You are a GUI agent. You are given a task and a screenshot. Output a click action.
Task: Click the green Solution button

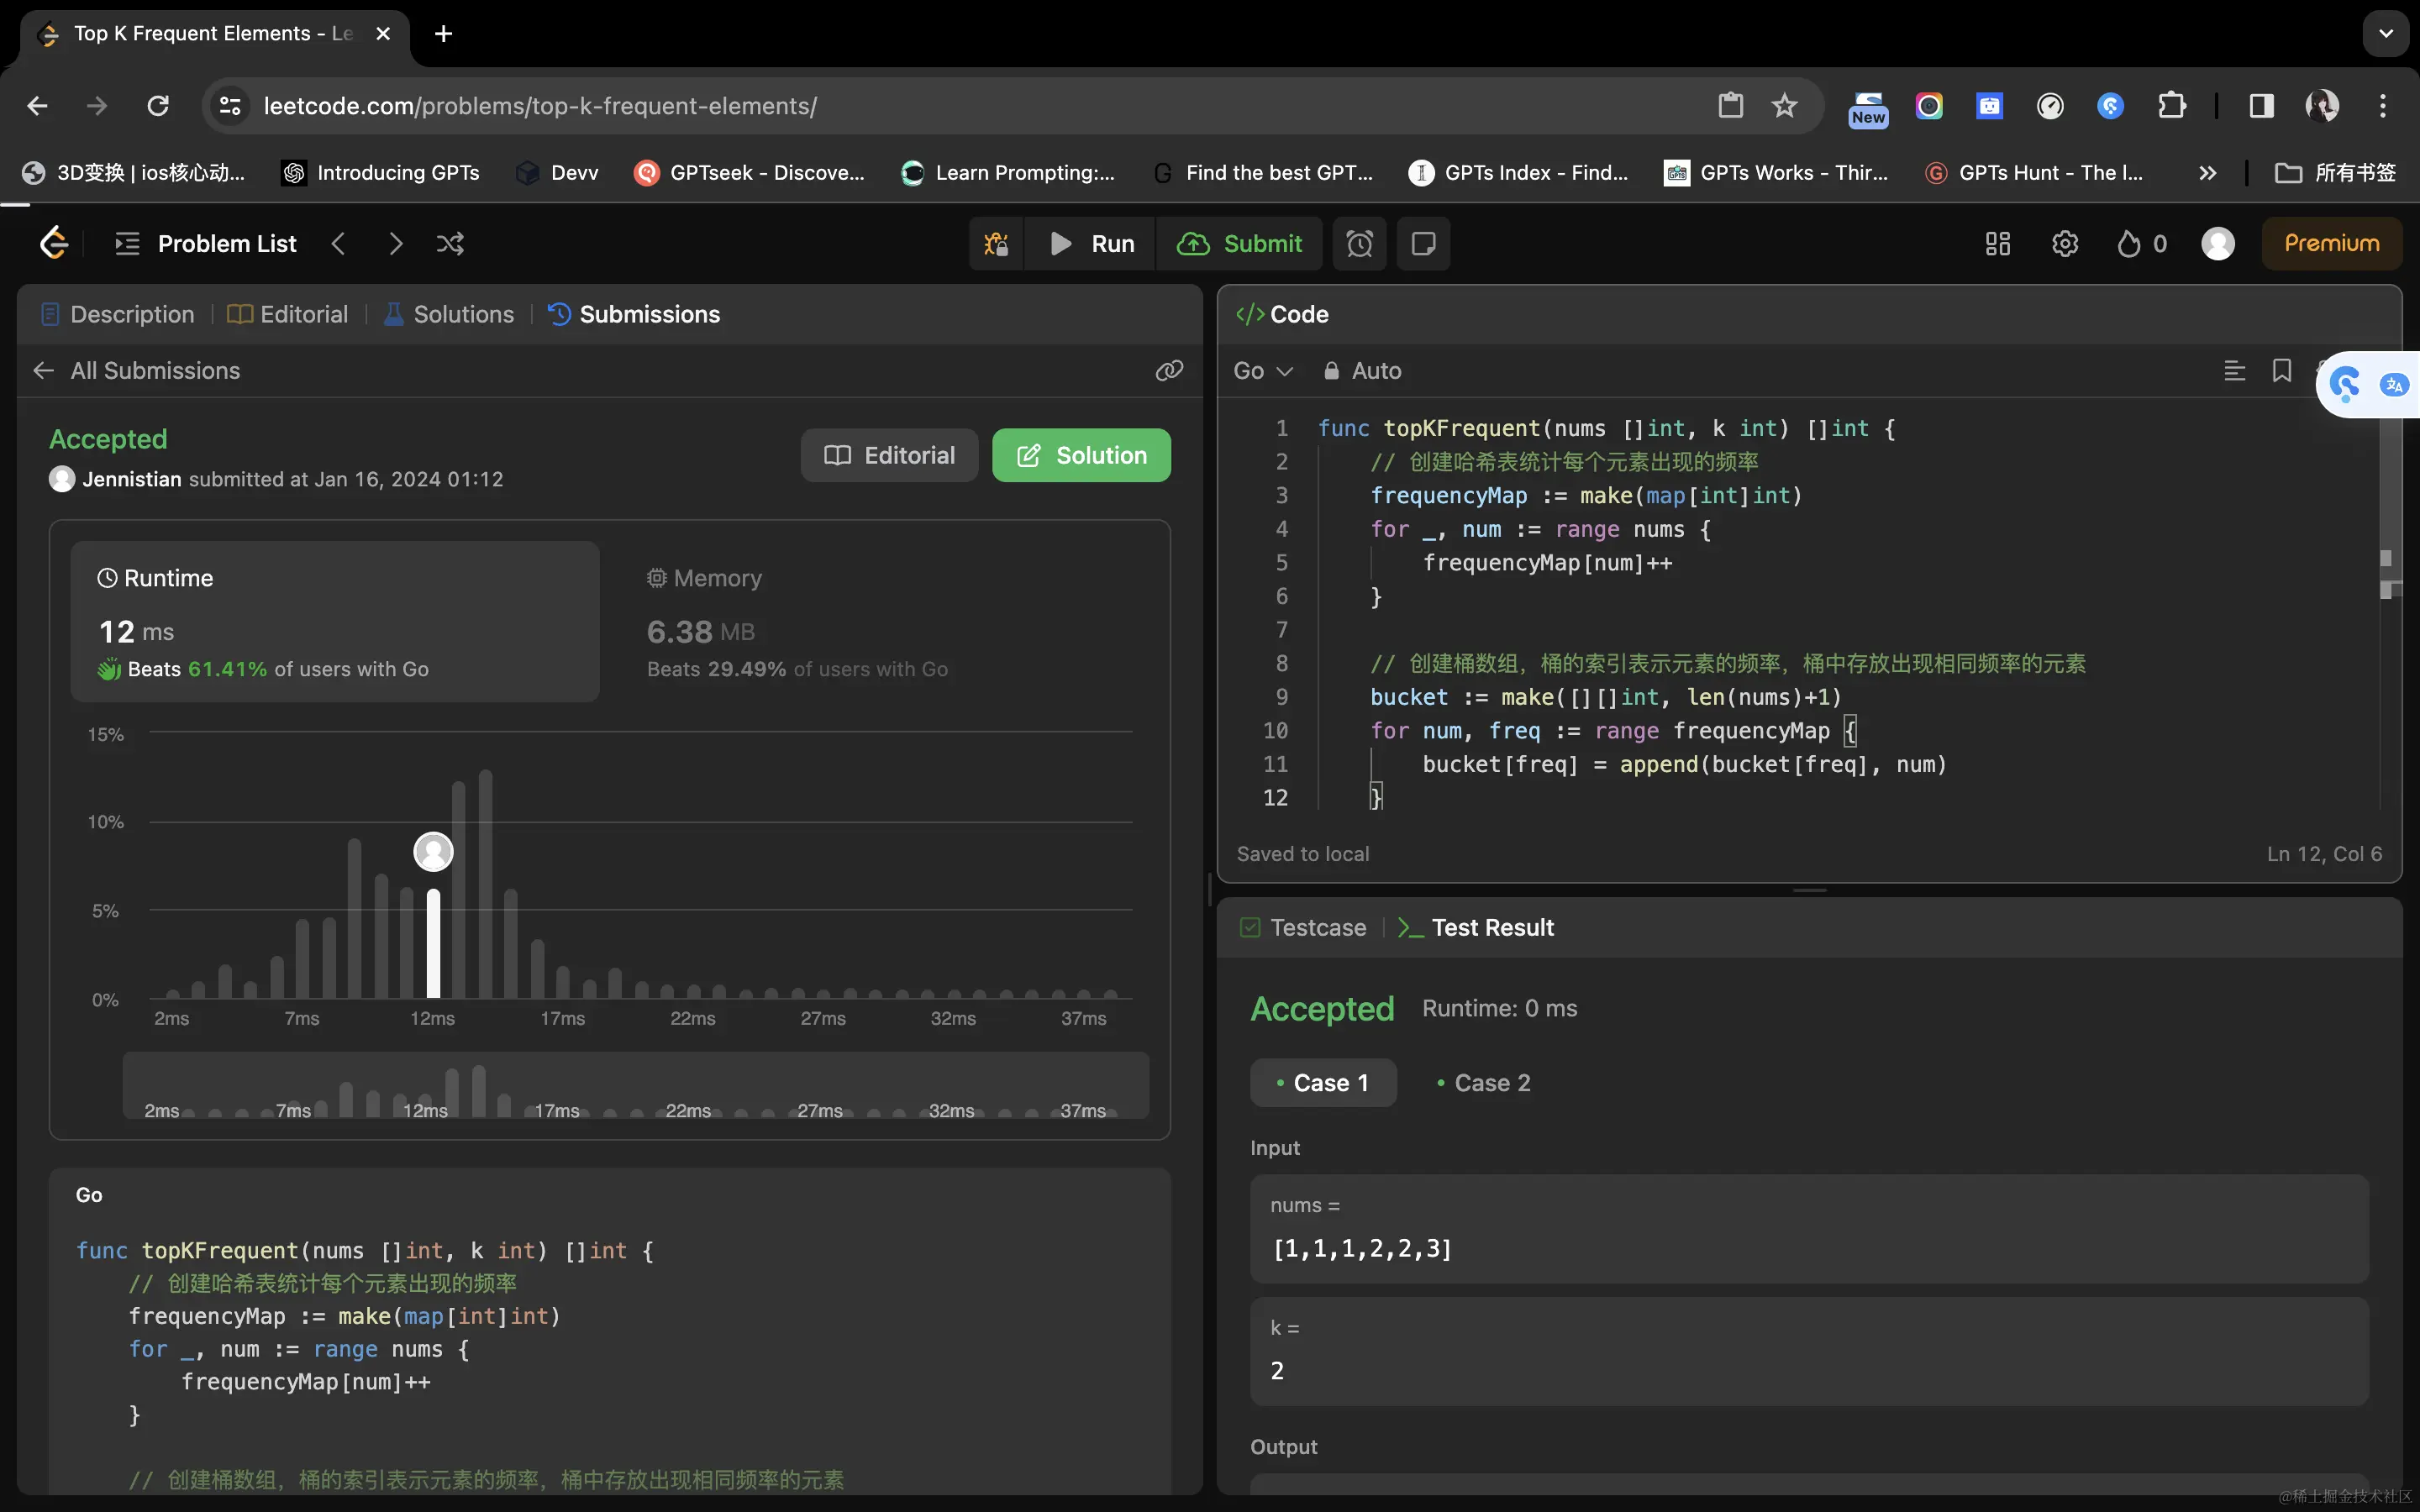coord(1080,456)
